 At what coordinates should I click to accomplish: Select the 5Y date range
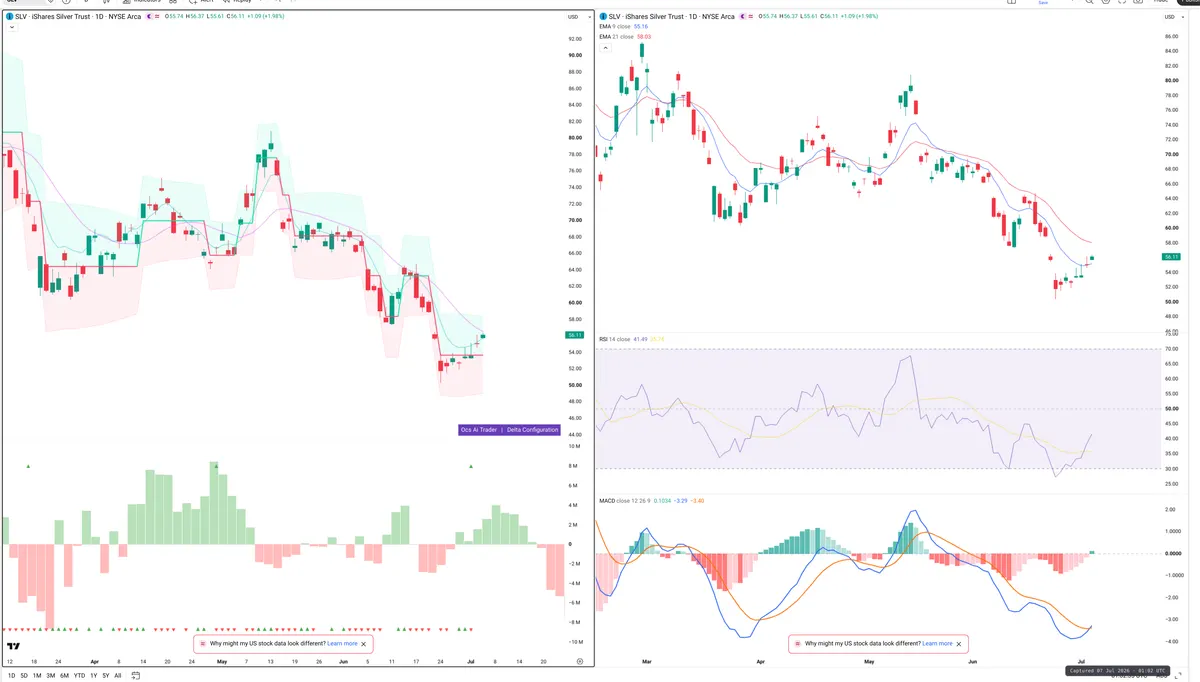(106, 676)
